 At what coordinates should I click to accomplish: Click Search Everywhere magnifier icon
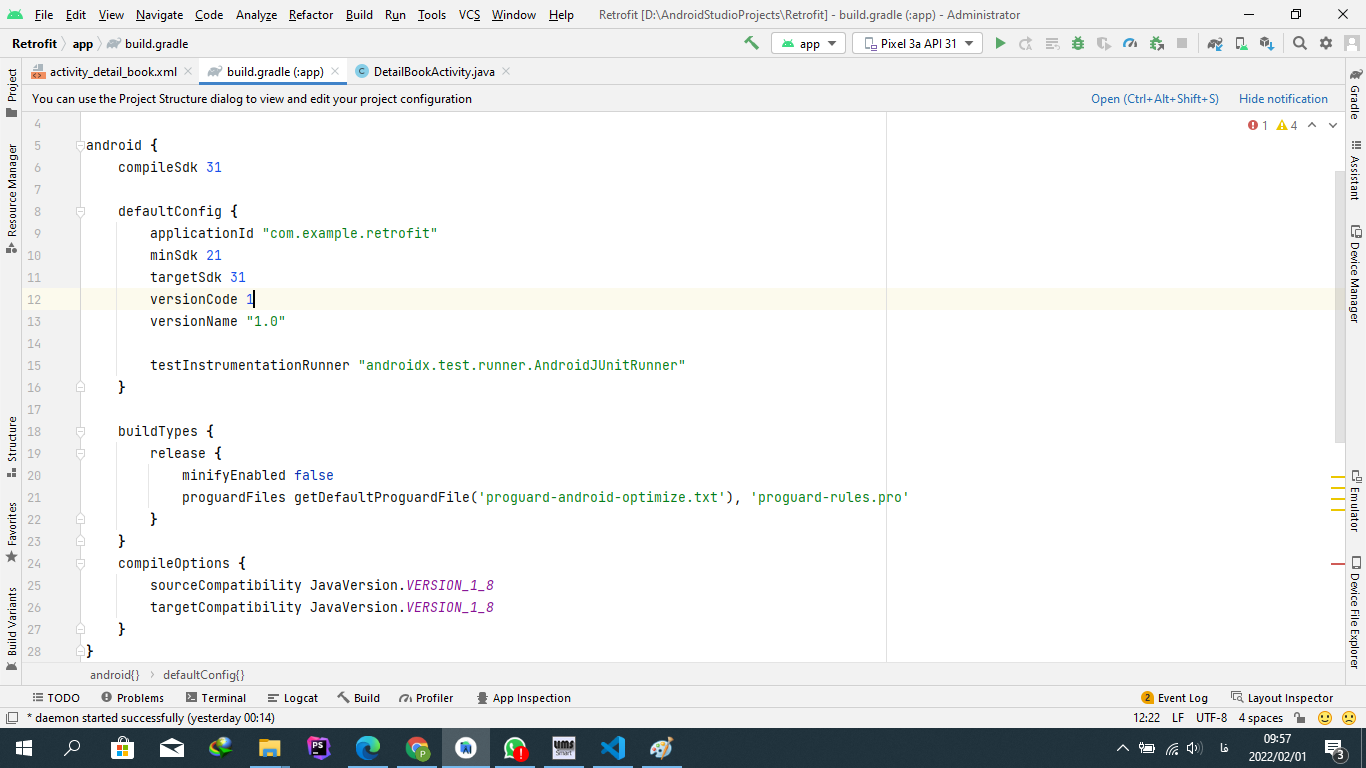1300,43
